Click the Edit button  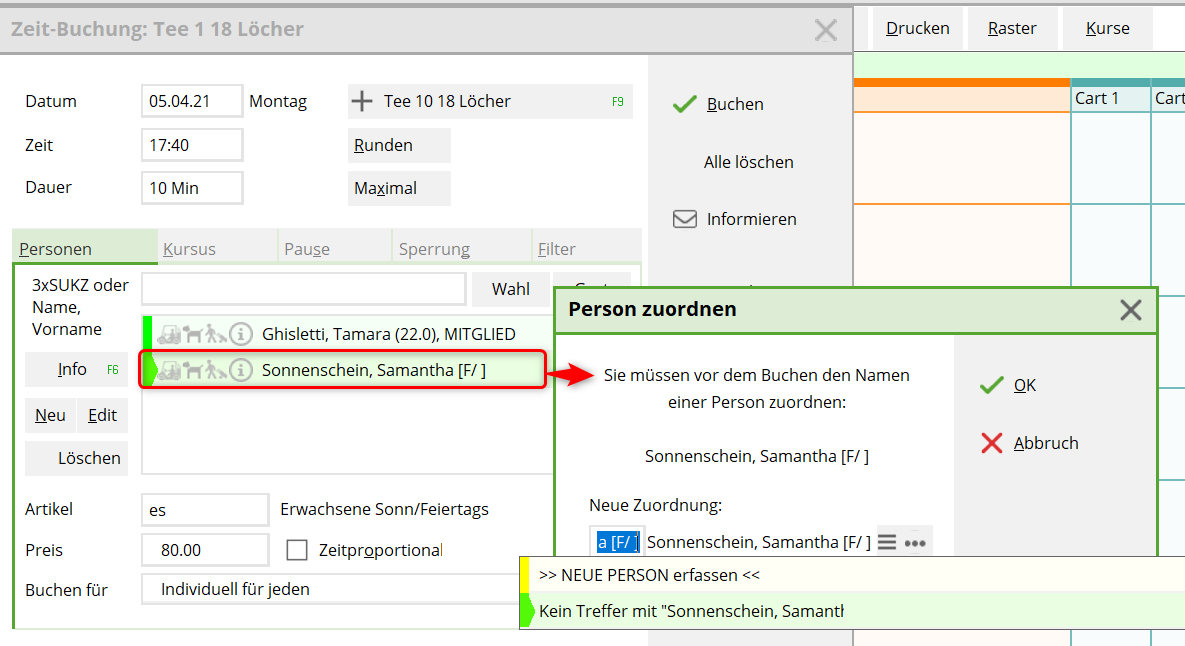[102, 416]
